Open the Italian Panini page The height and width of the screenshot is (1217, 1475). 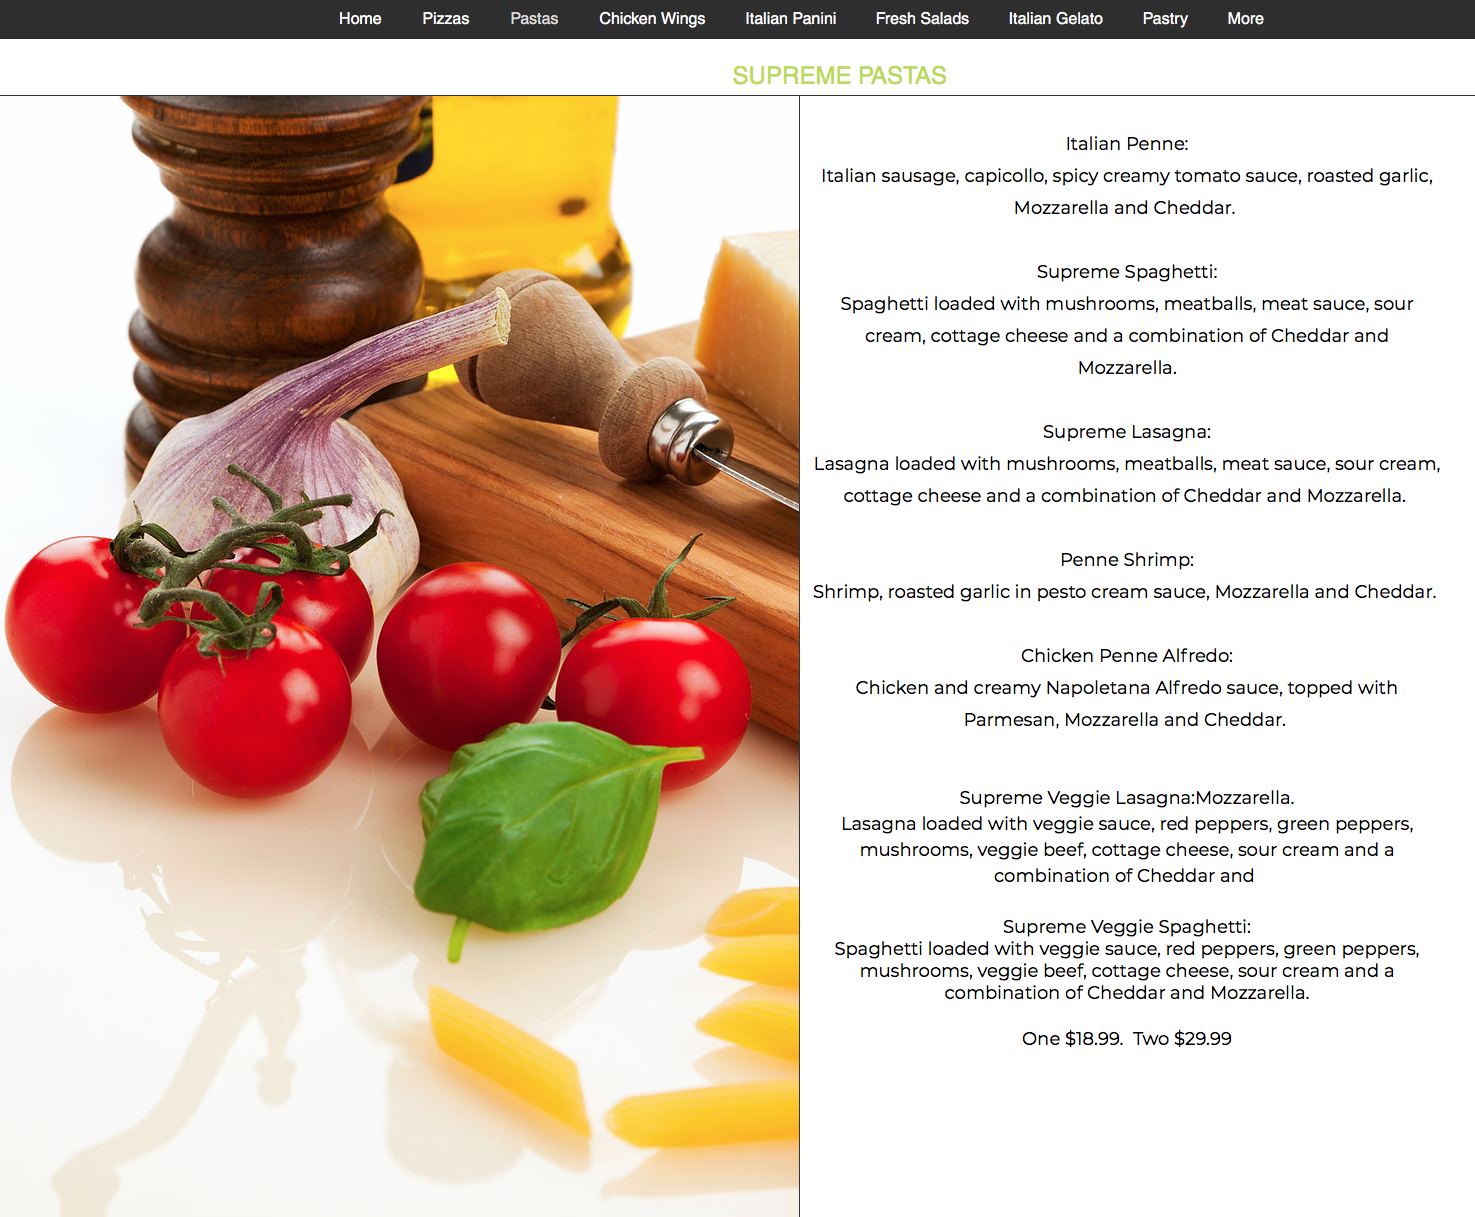(x=790, y=19)
